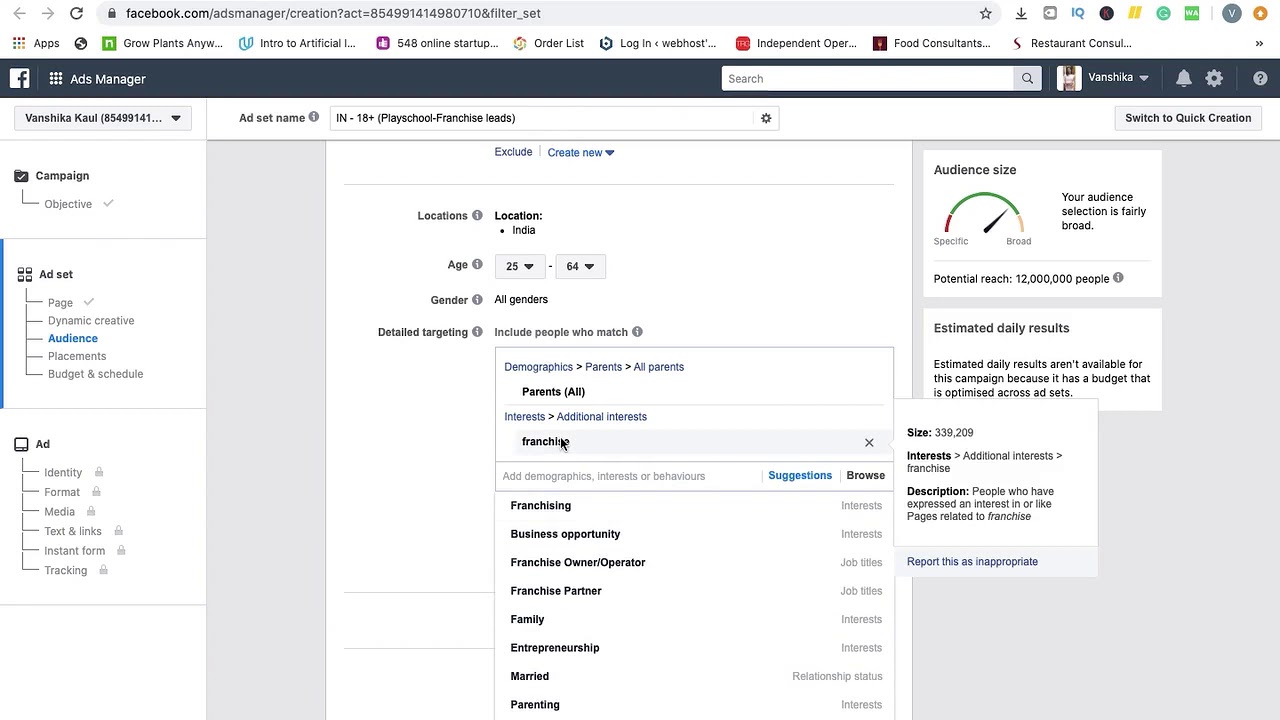Click the Ad set grid icon in sidebar
This screenshot has height=720, width=1280.
click(24, 274)
